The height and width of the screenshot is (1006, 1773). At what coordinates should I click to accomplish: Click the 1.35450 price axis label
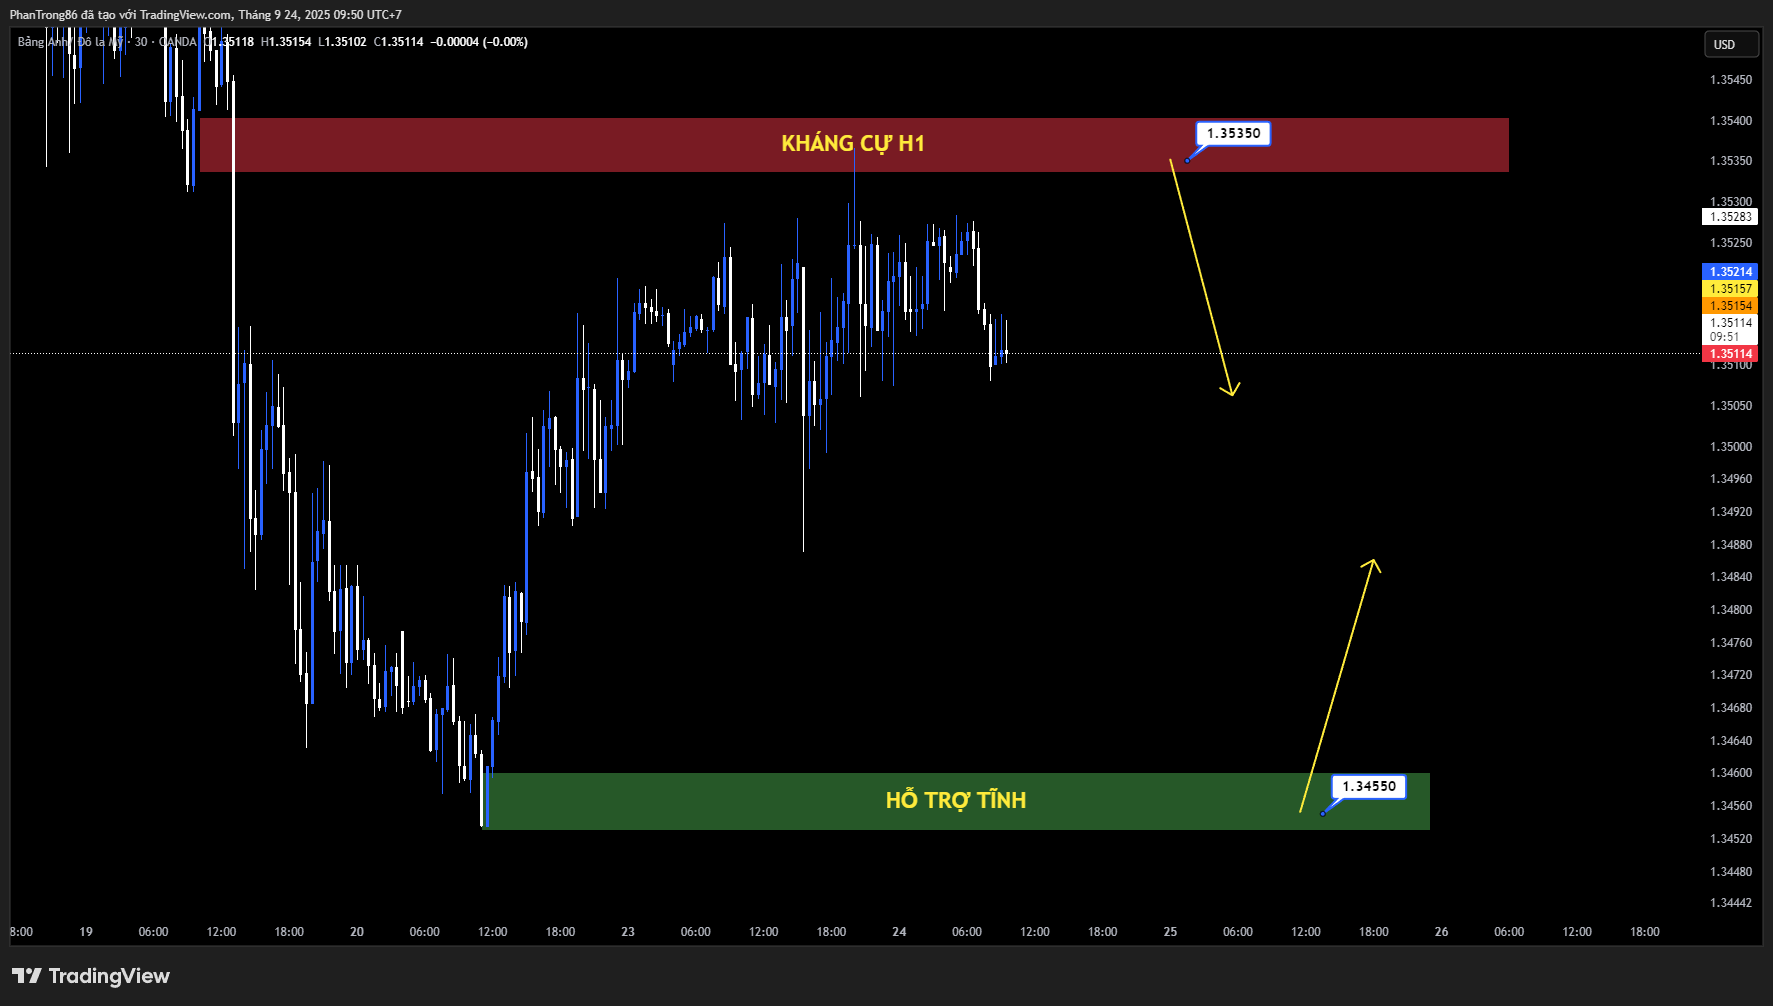[1731, 80]
